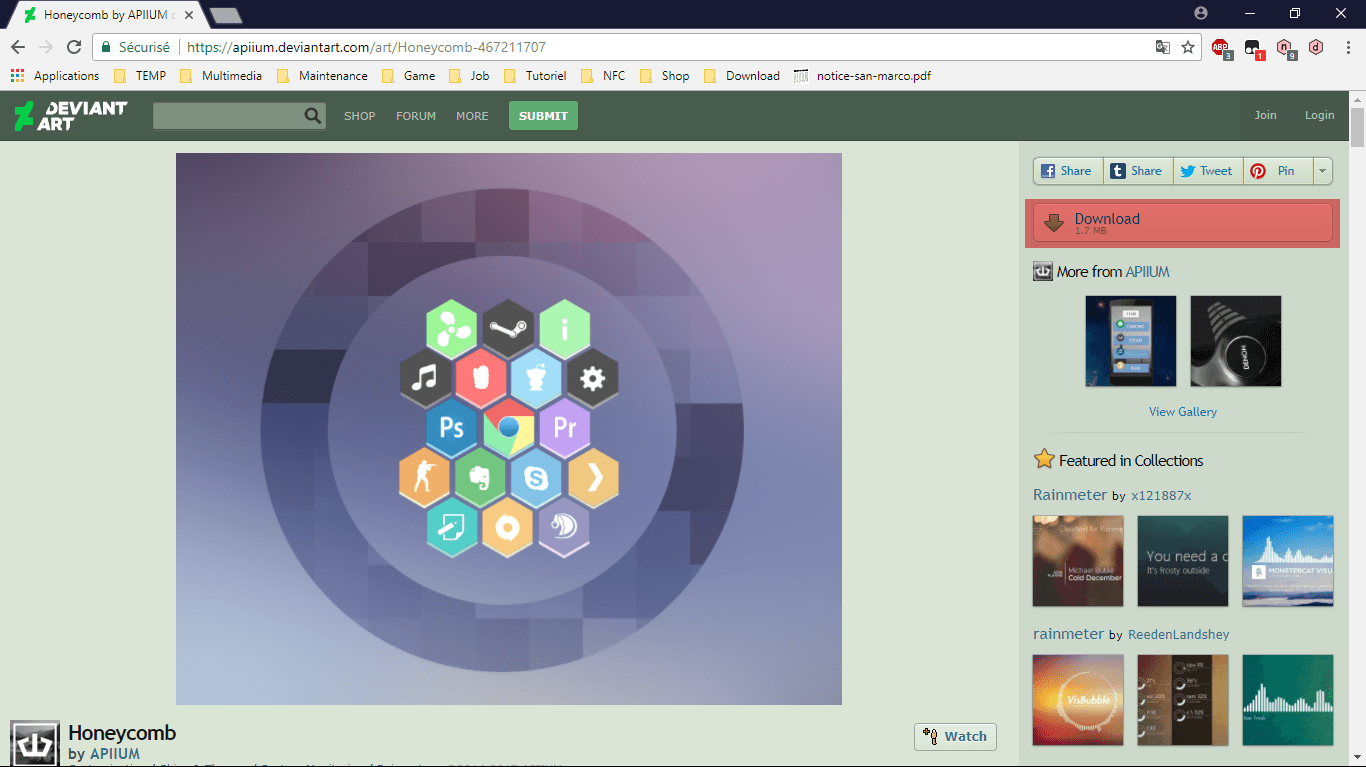Tweet this Honeycomb artwork
Viewport: 1366px width, 767px height.
[1207, 171]
